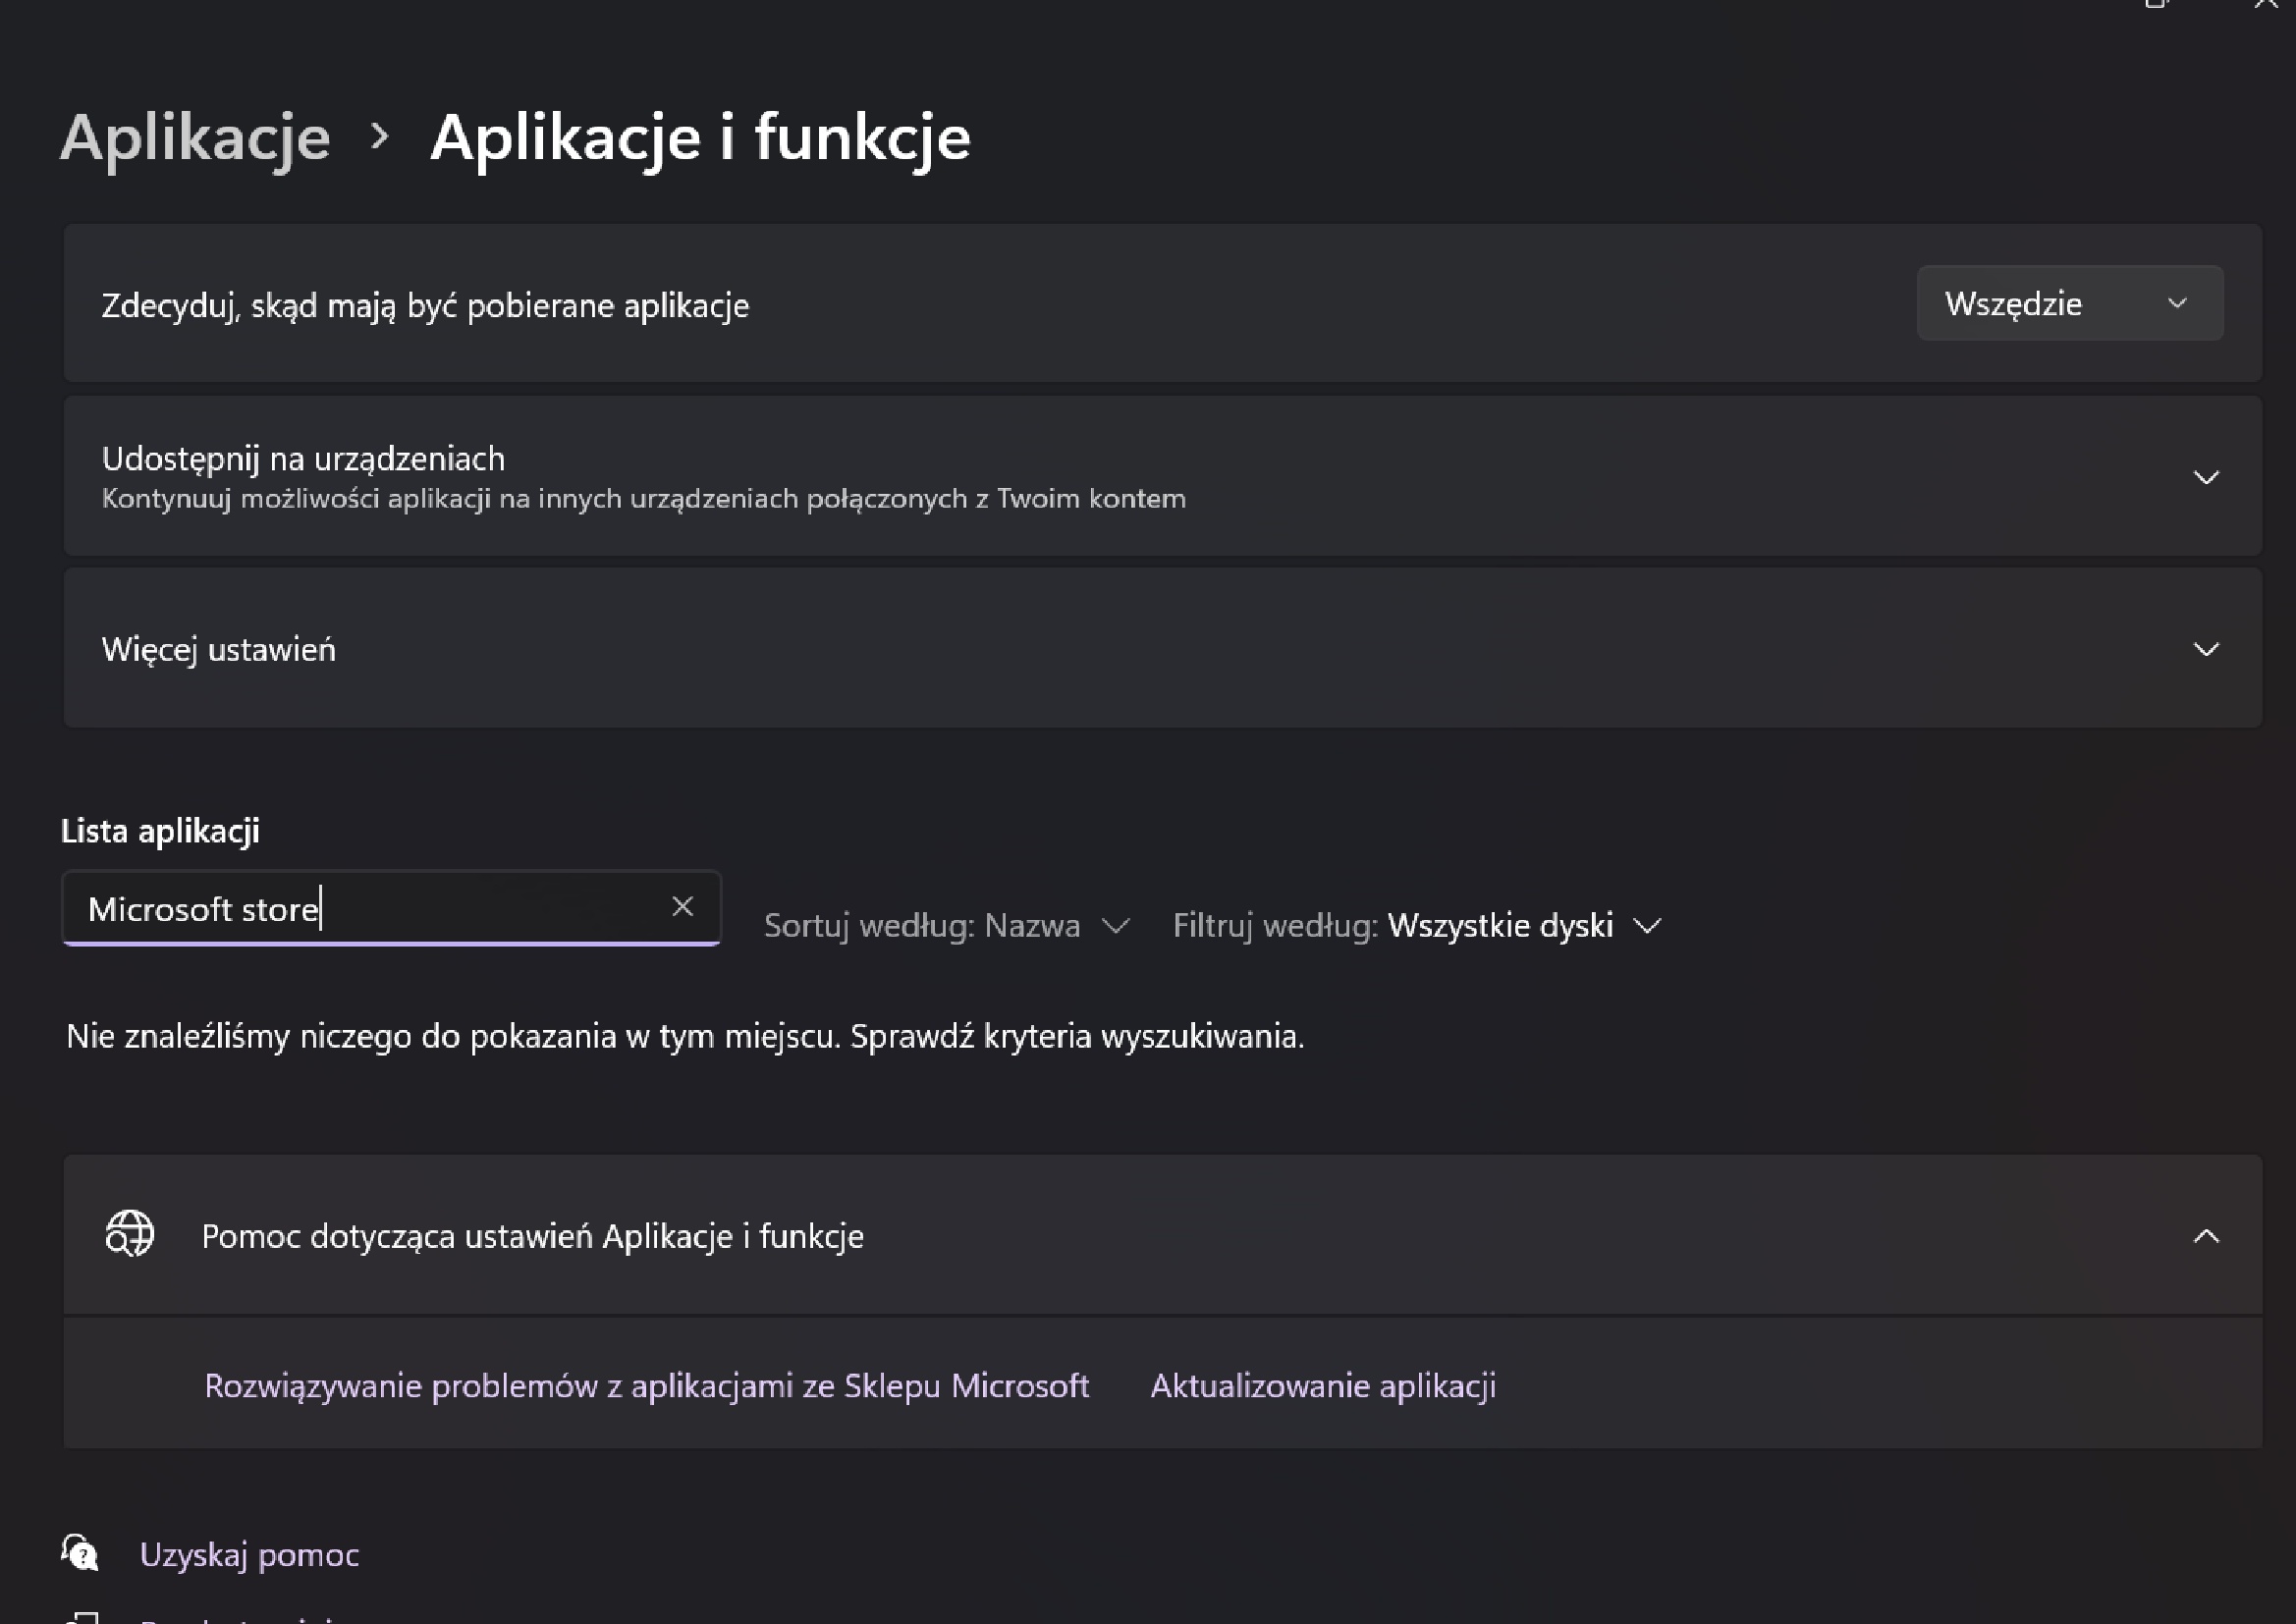Go back to Aplikacje breadcrumb
Screen dimensions: 2296x1624
coord(196,137)
